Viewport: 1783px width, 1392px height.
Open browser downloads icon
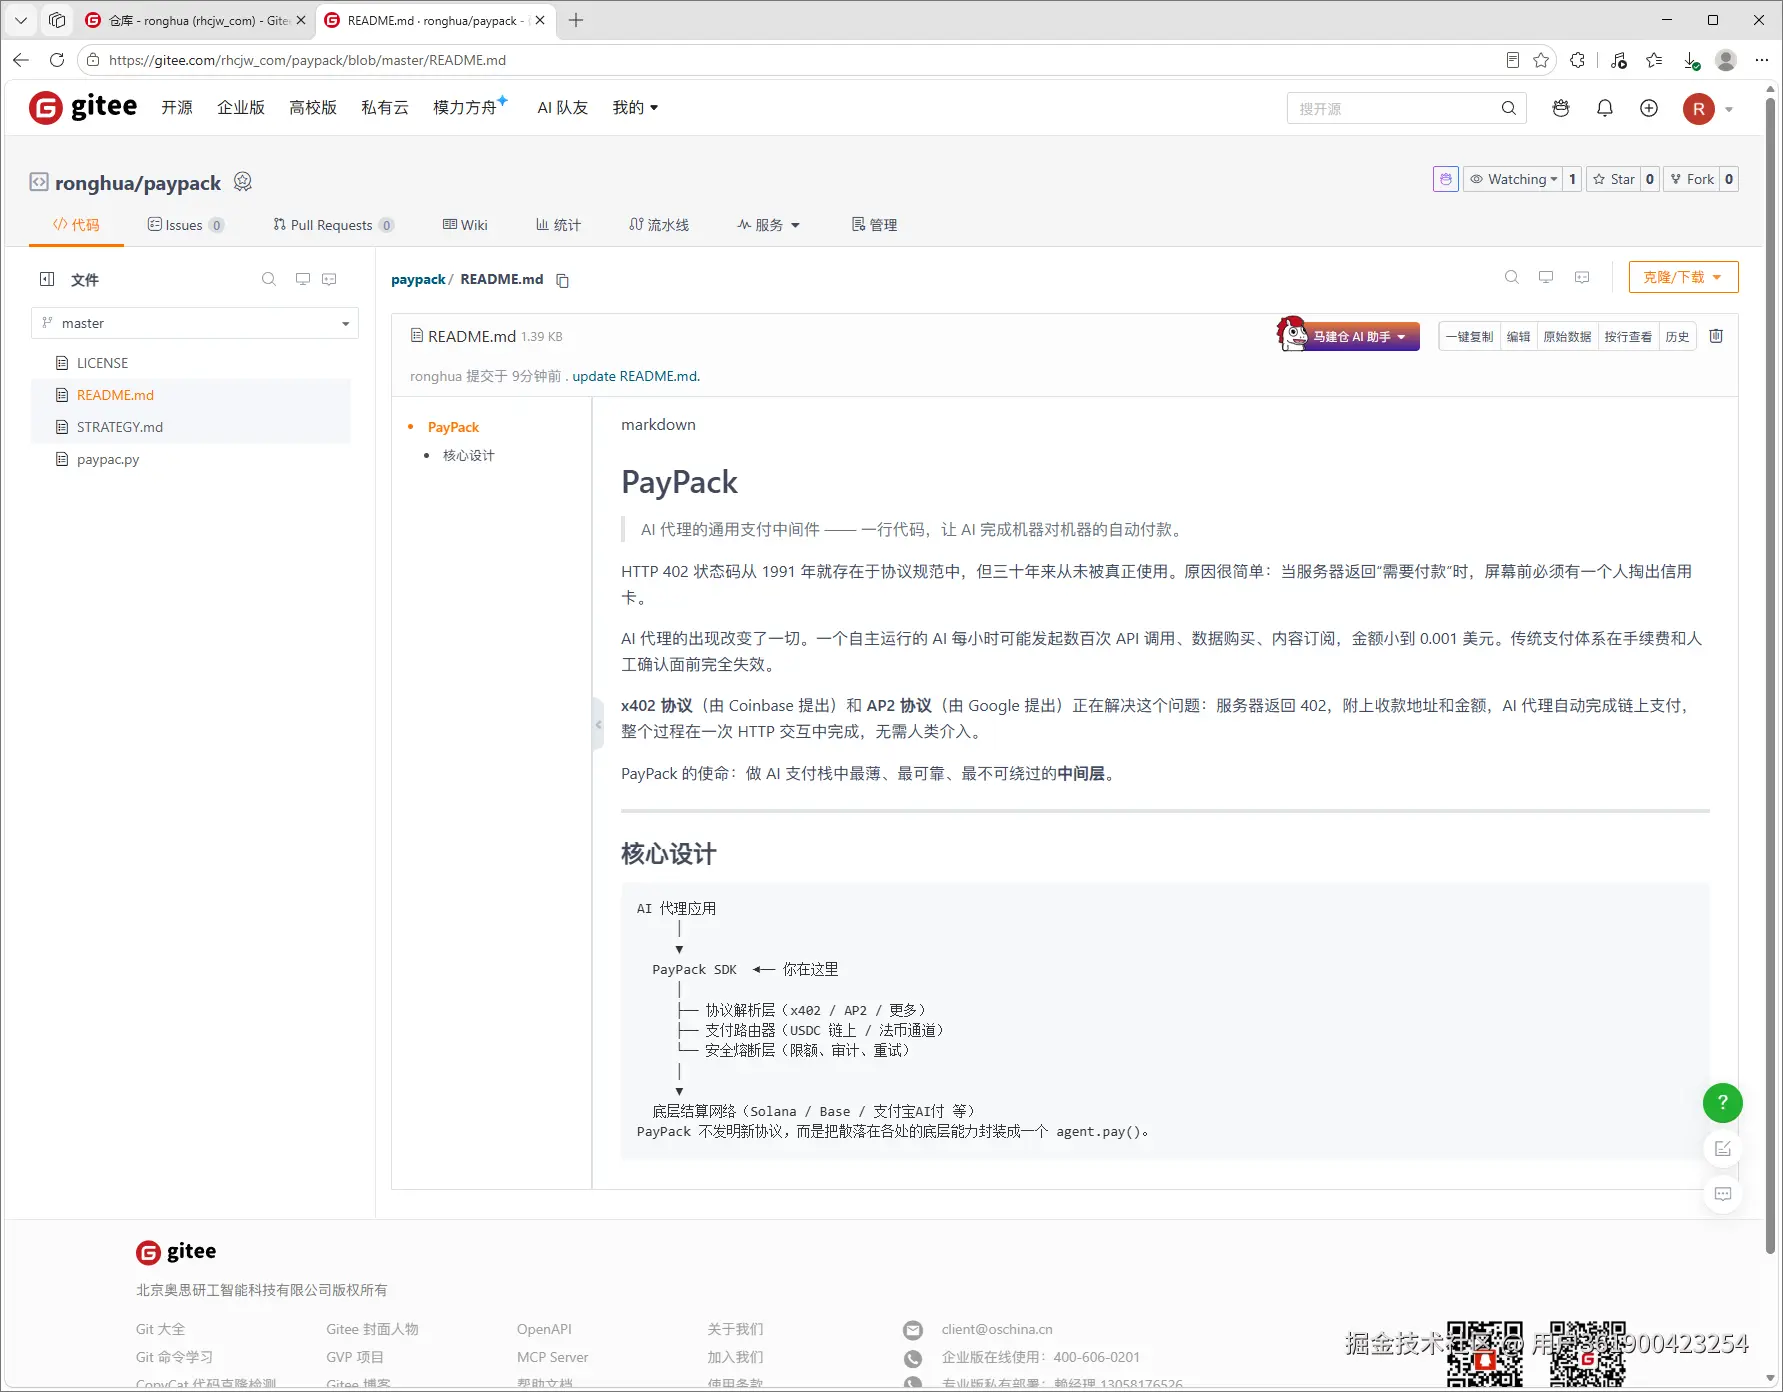pos(1691,60)
